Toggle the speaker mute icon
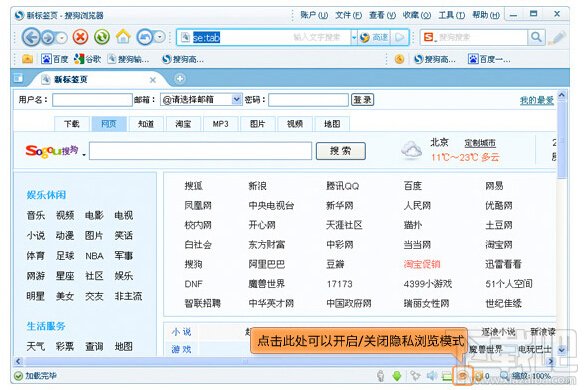585x390 pixels. (x=432, y=375)
